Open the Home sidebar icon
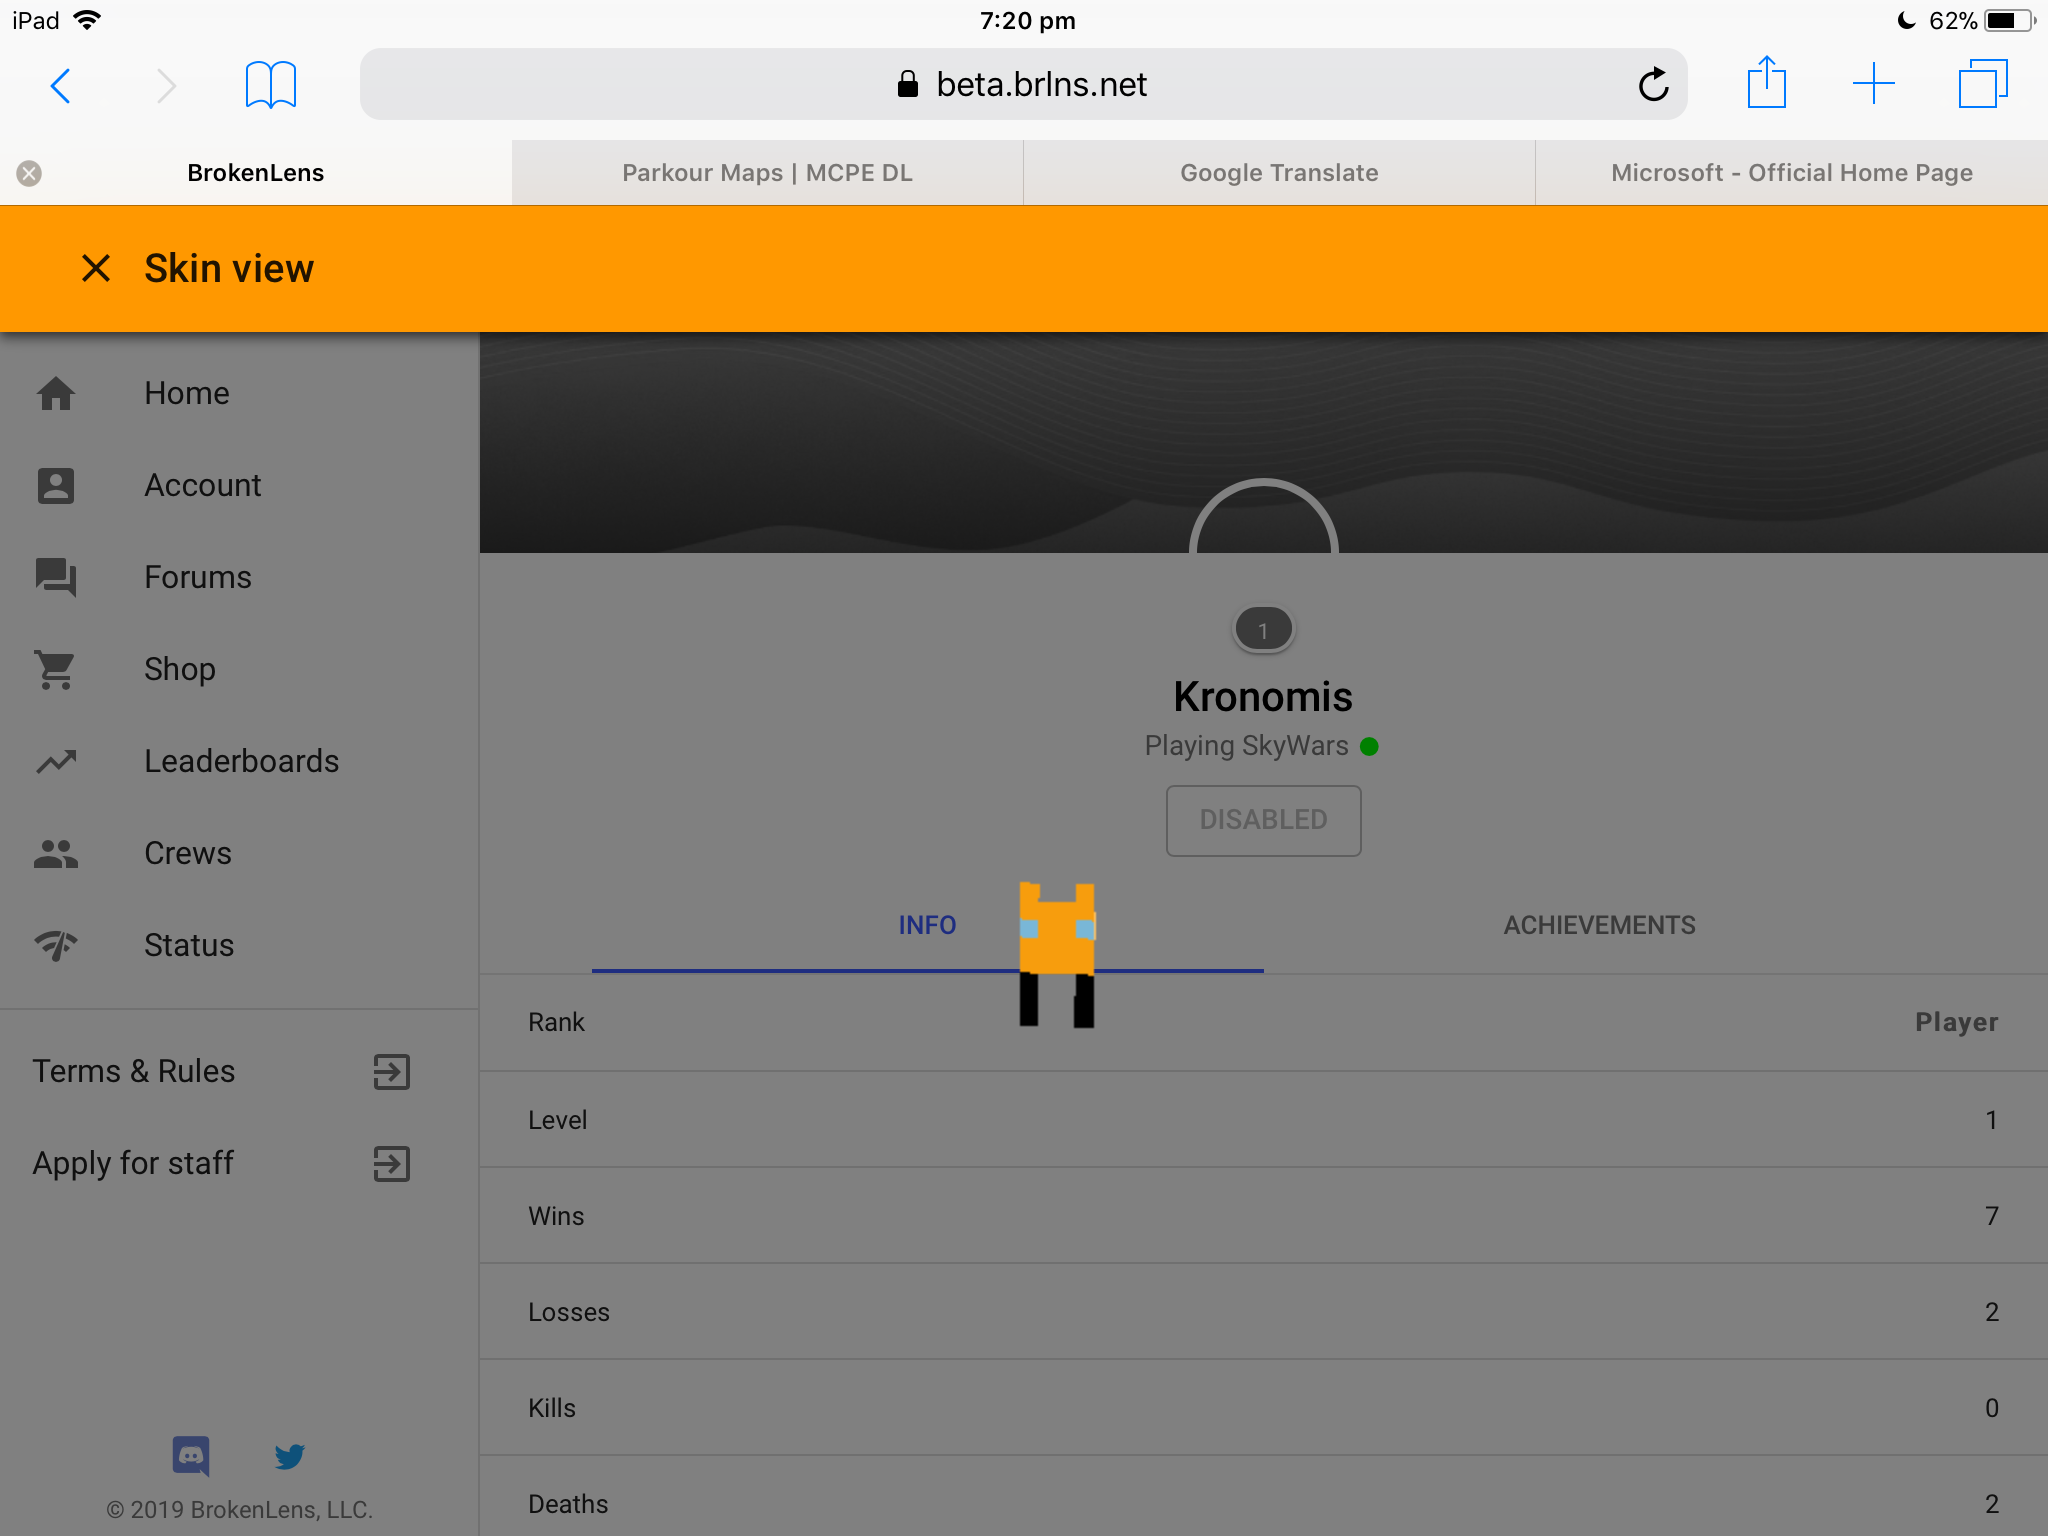Viewport: 2048px width, 1536px height. (56, 393)
